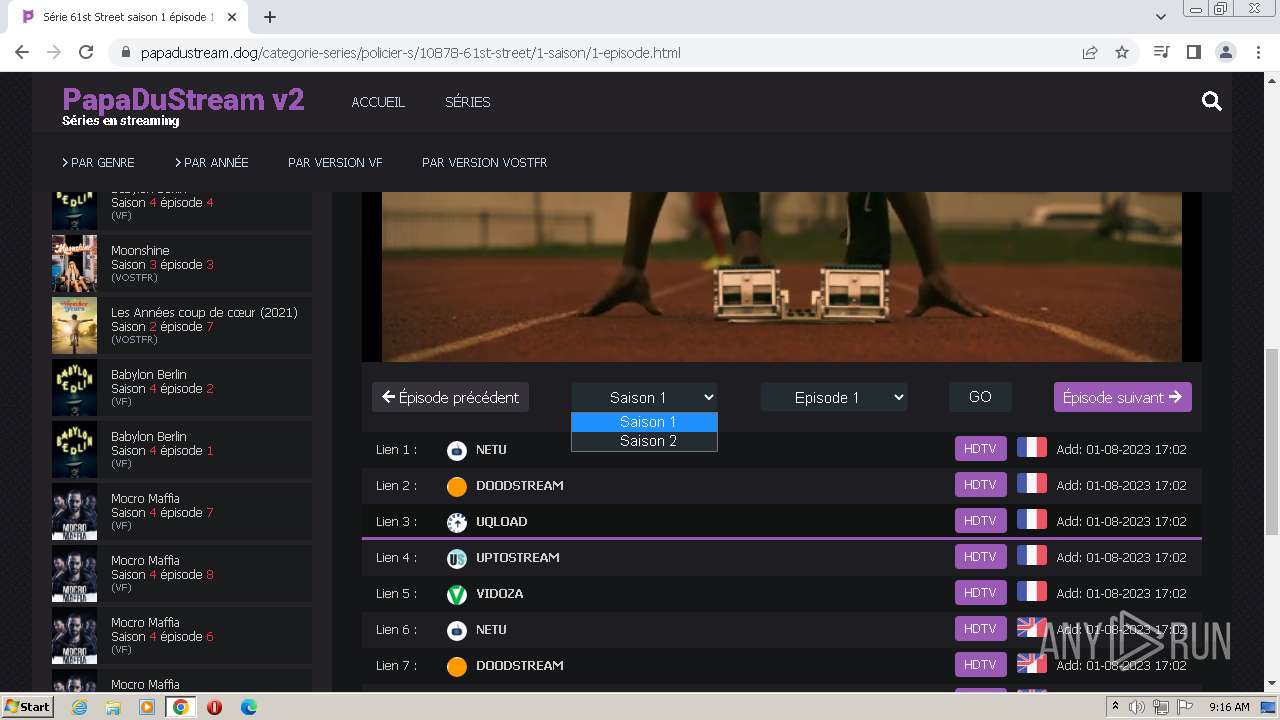Open Internet Explorer from taskbar
1280x720 pixels.
click(x=79, y=707)
